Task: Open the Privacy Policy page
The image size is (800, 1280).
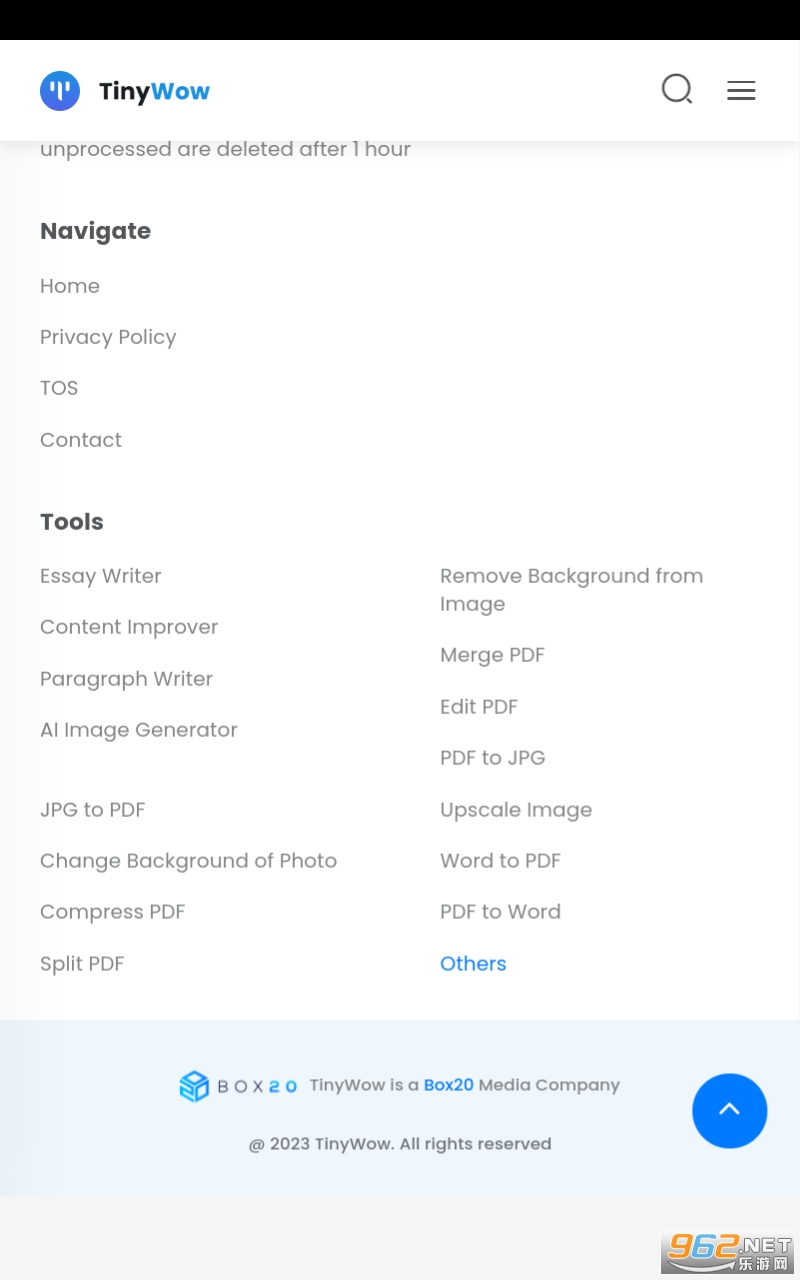Action: pyautogui.click(x=108, y=337)
